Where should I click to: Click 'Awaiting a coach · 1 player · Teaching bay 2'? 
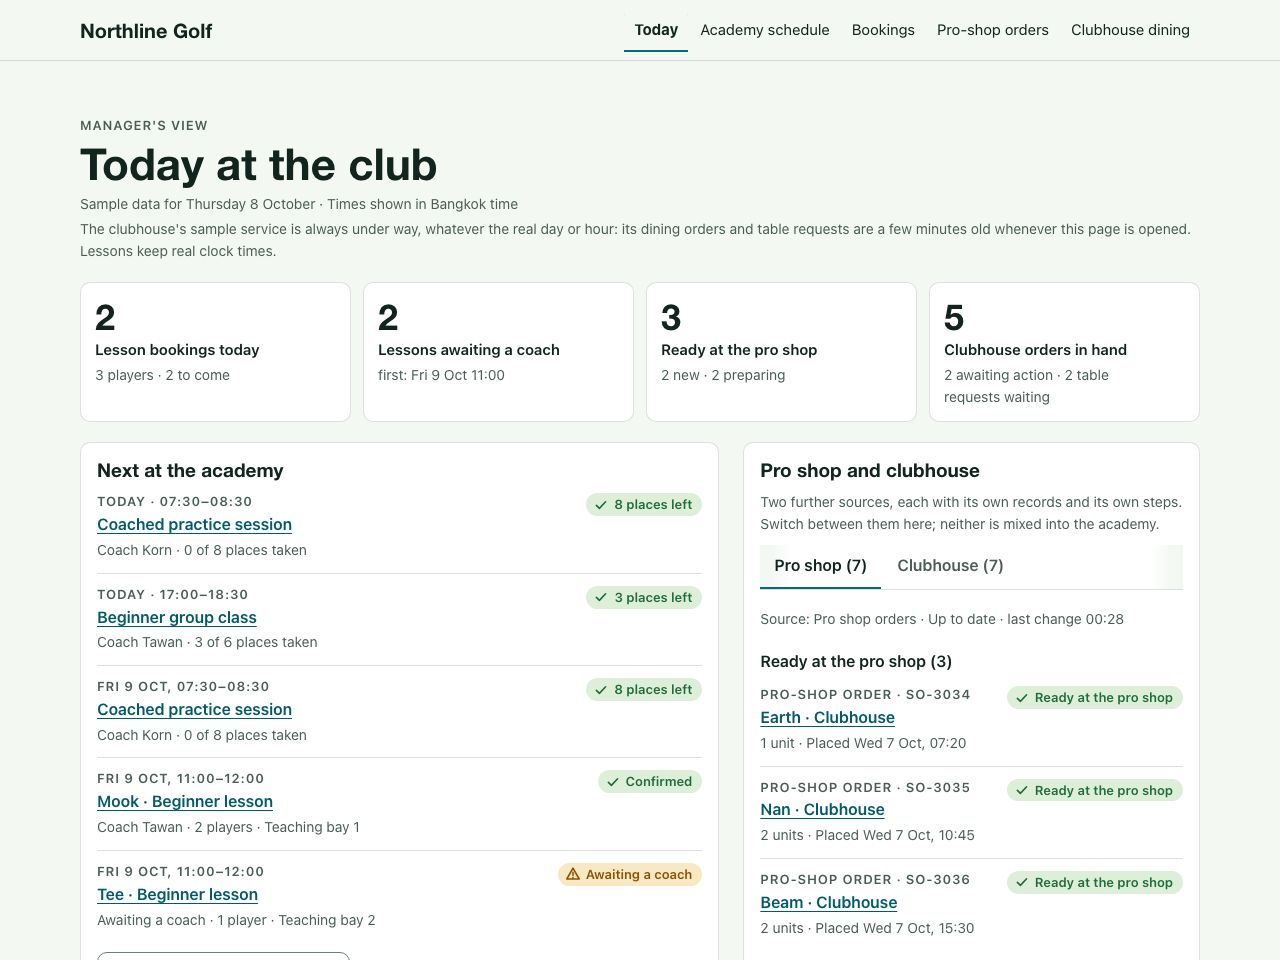236,921
